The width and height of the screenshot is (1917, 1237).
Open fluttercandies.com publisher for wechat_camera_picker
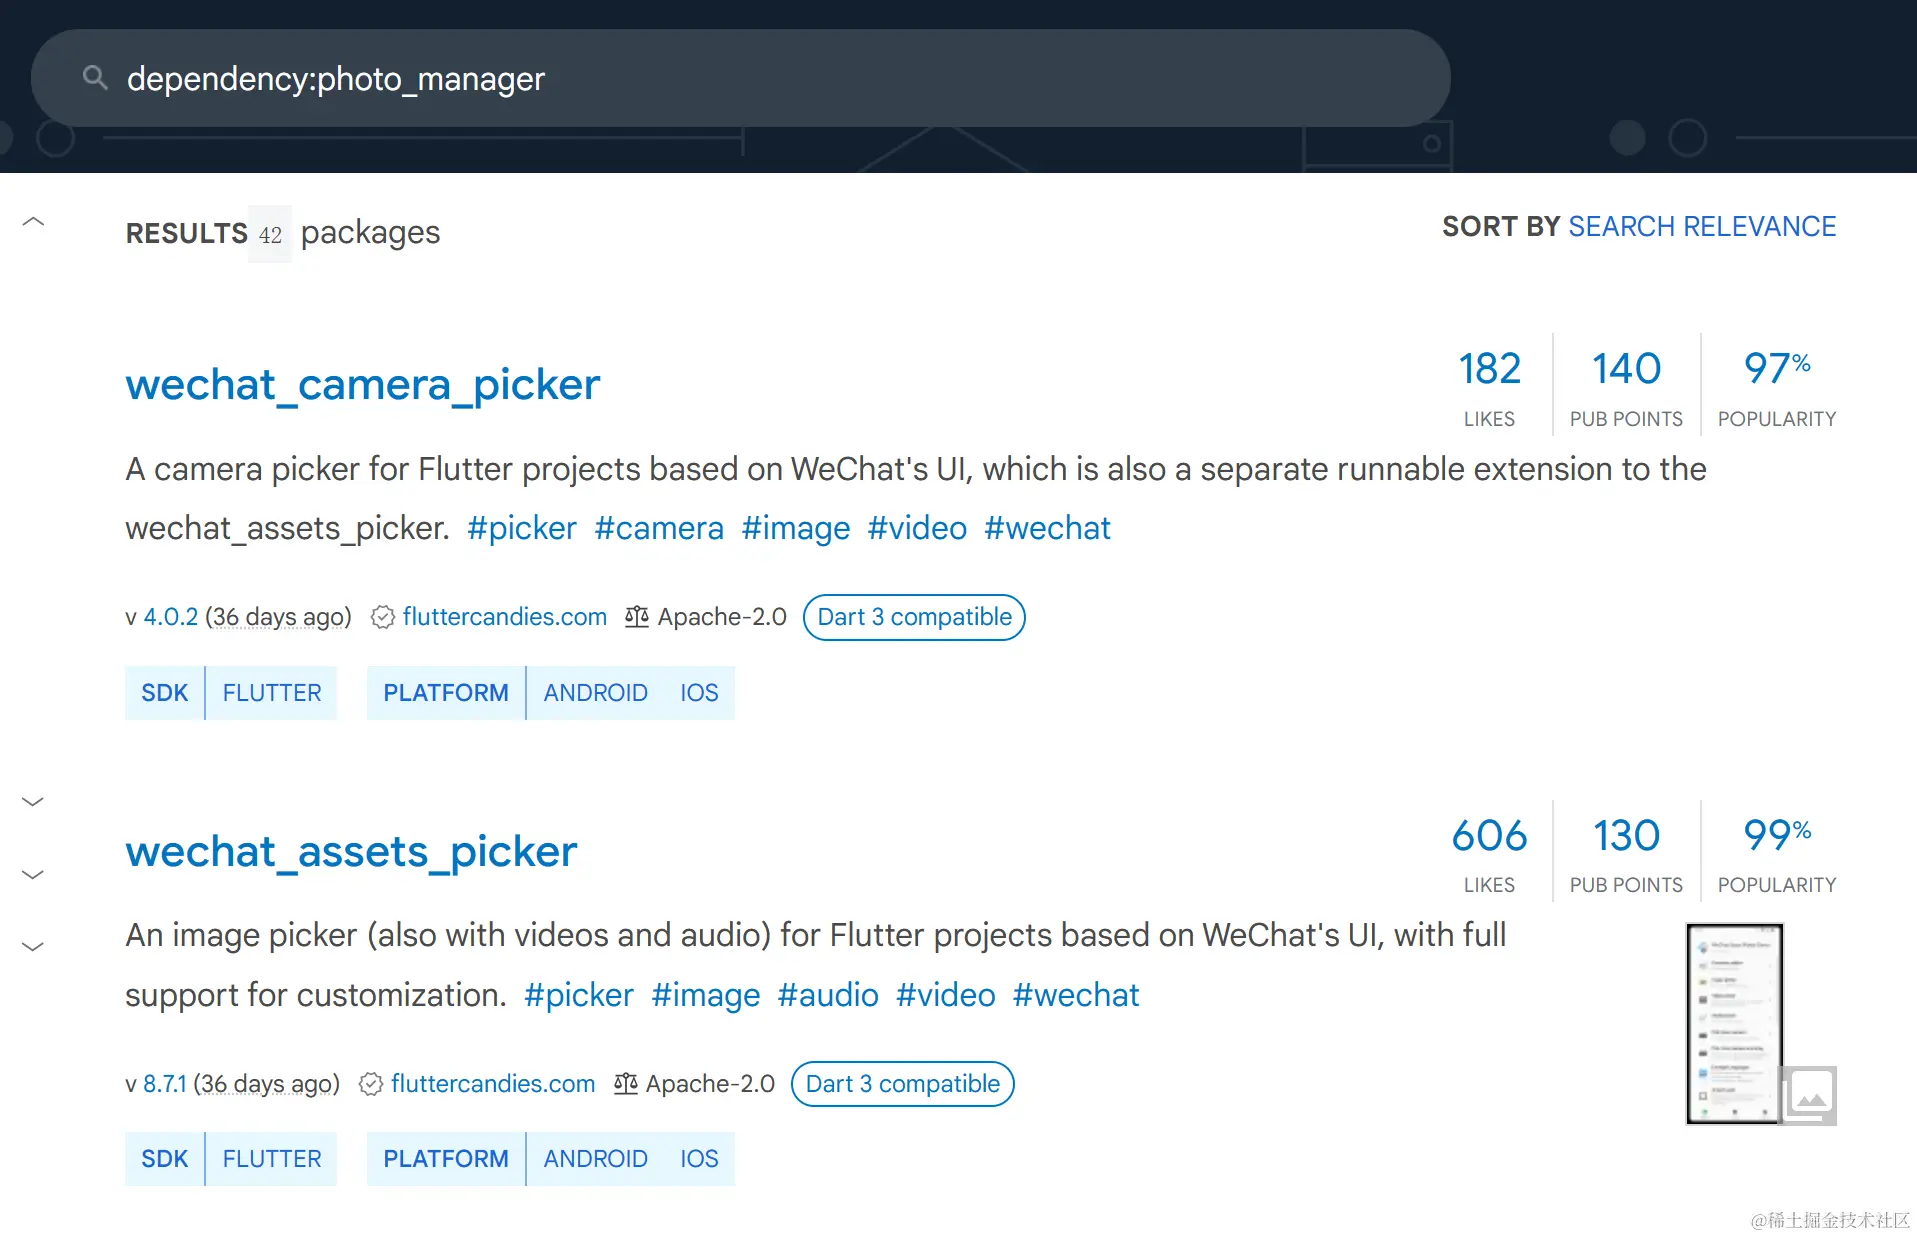coord(505,617)
